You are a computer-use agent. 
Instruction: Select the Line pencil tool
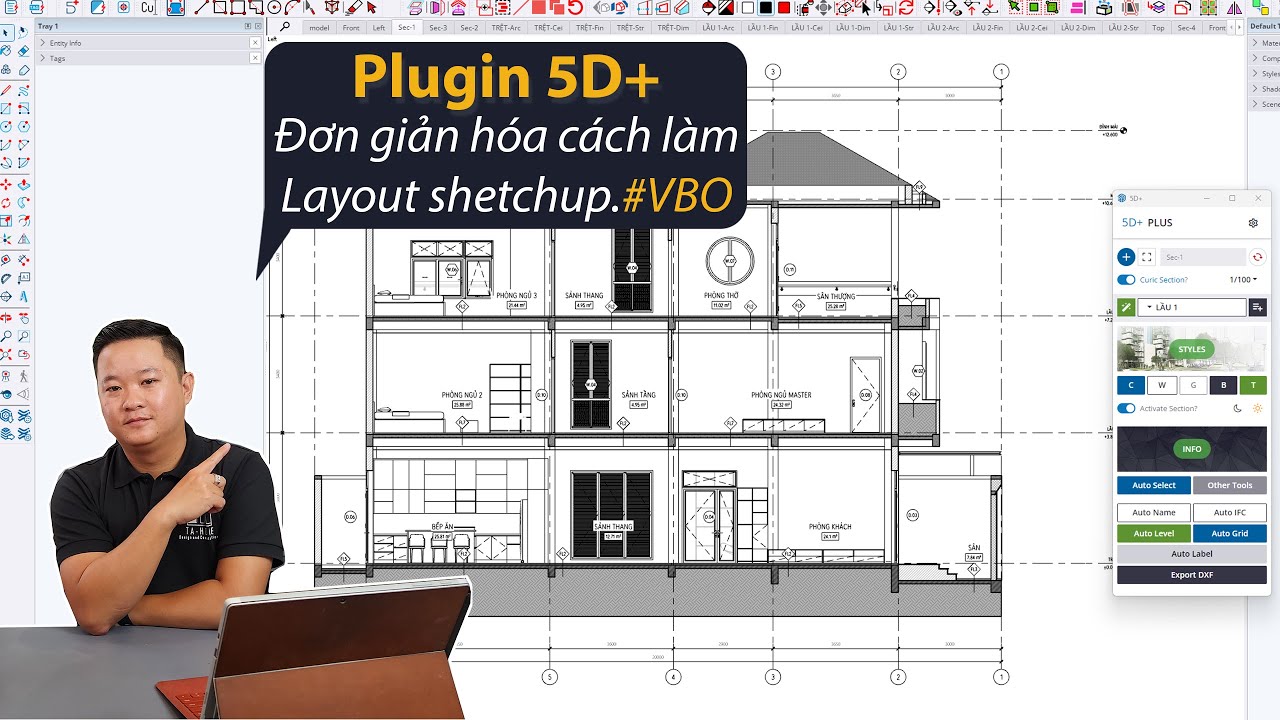click(x=6, y=91)
